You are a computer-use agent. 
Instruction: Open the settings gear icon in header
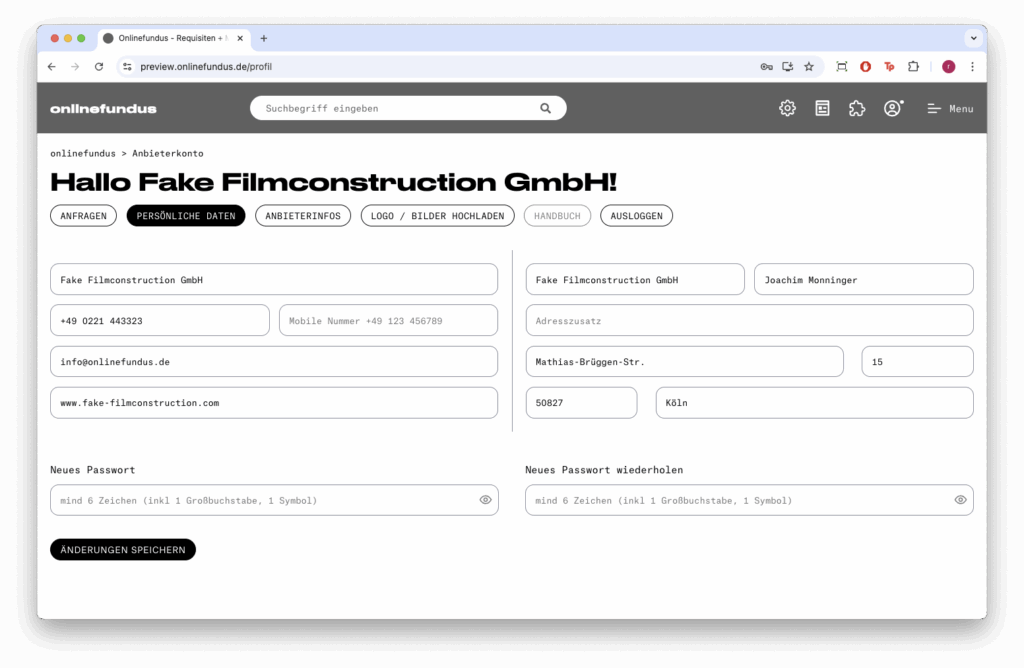[x=787, y=108]
